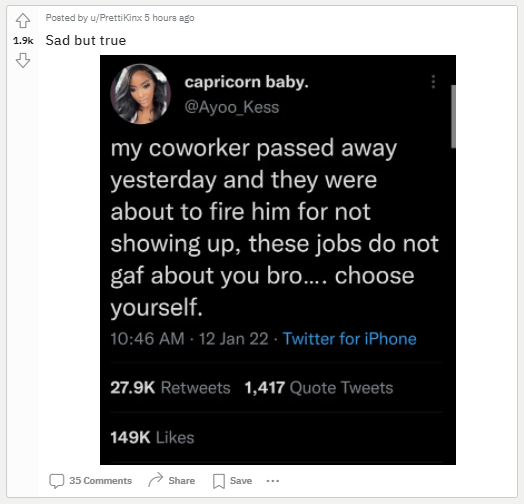View the 149K Likes list
The height and width of the screenshot is (504, 524).
[152, 437]
